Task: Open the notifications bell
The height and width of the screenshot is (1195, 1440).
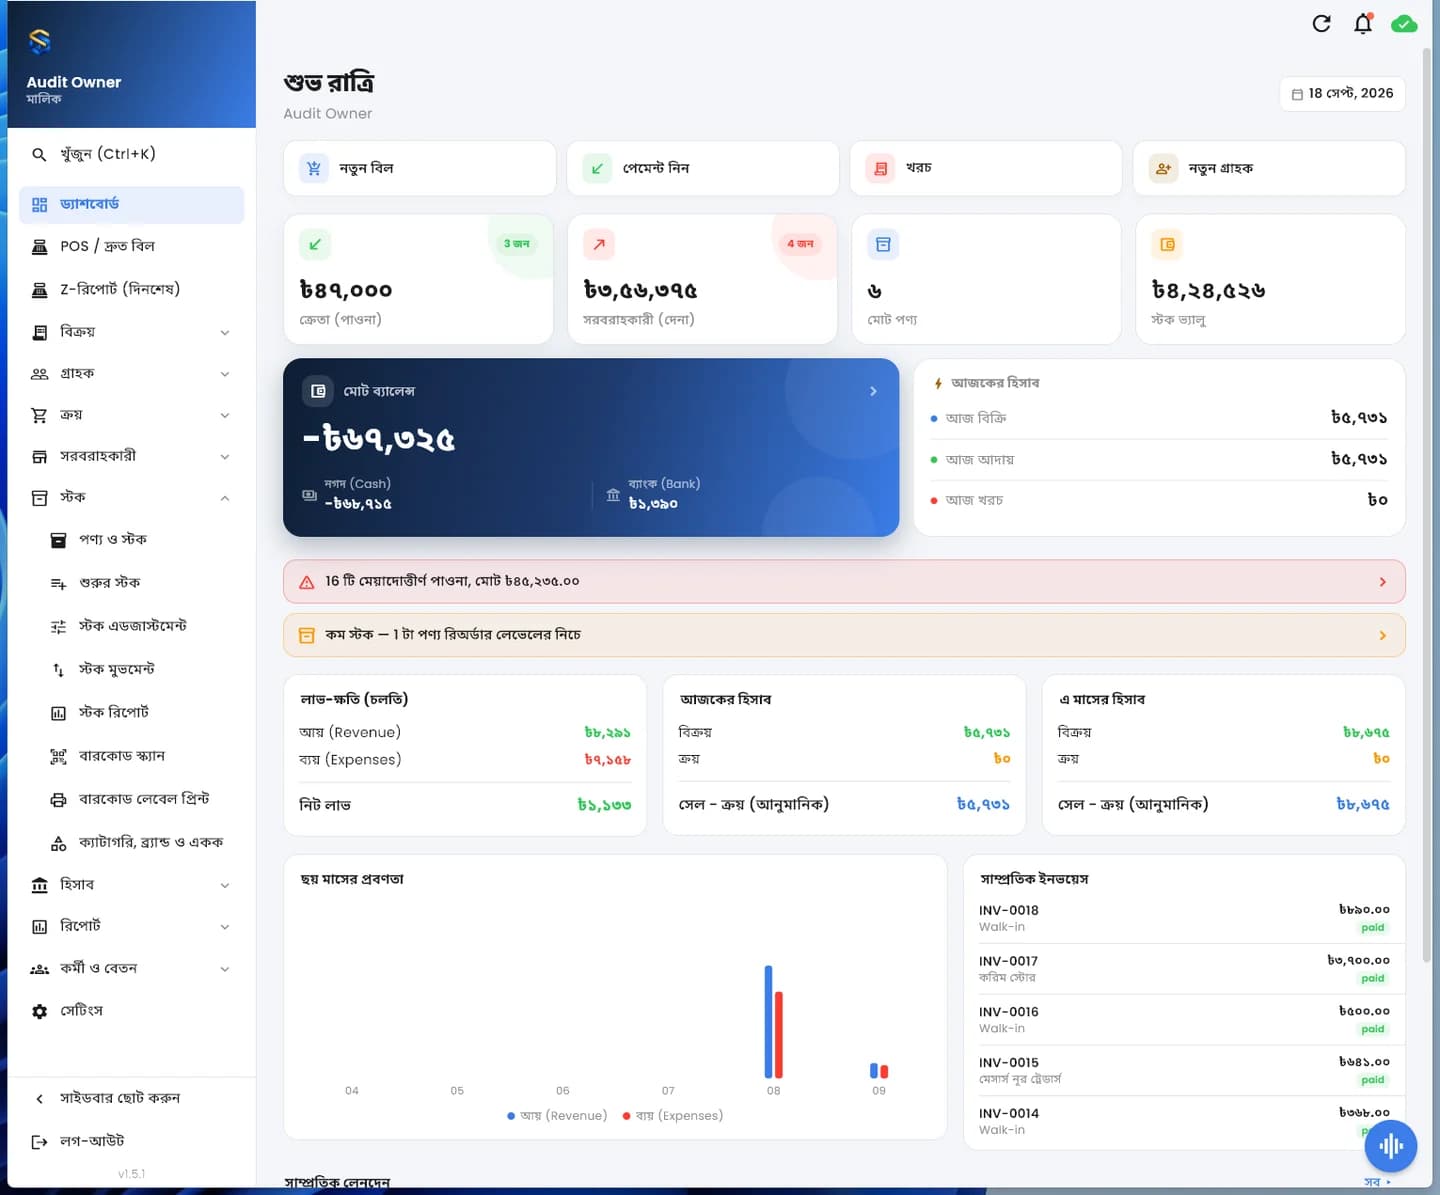Action: 1363,24
